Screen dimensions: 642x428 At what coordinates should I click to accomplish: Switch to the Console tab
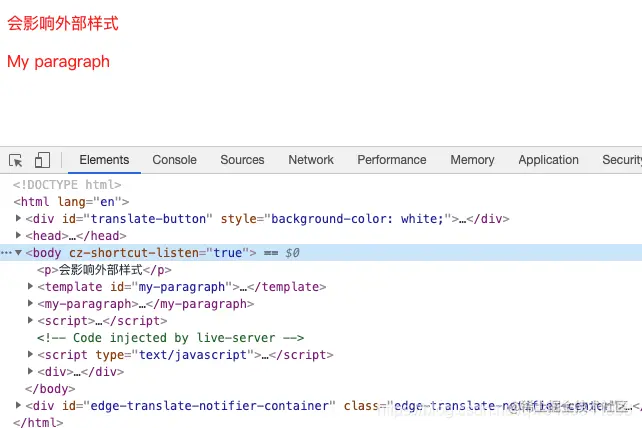(174, 160)
